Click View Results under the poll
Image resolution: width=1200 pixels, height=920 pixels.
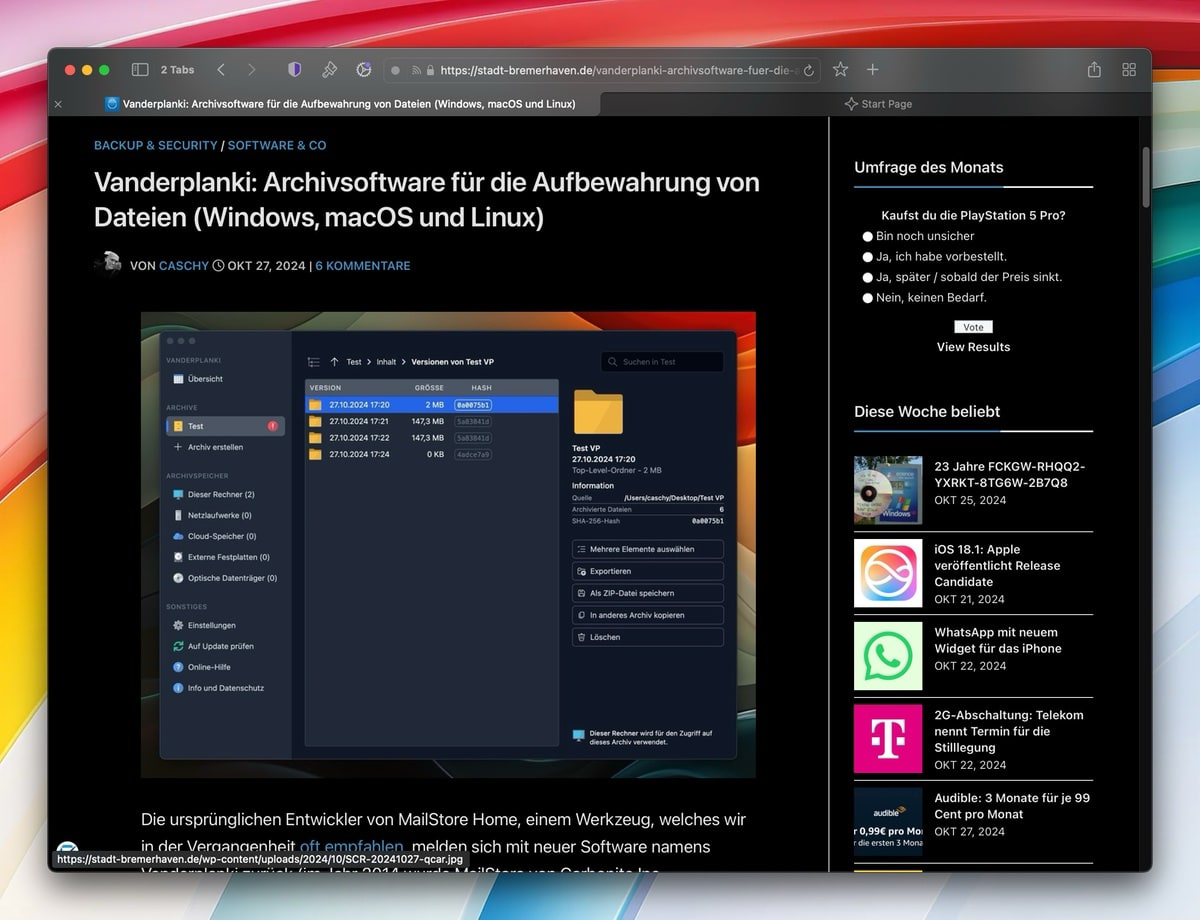tap(973, 346)
